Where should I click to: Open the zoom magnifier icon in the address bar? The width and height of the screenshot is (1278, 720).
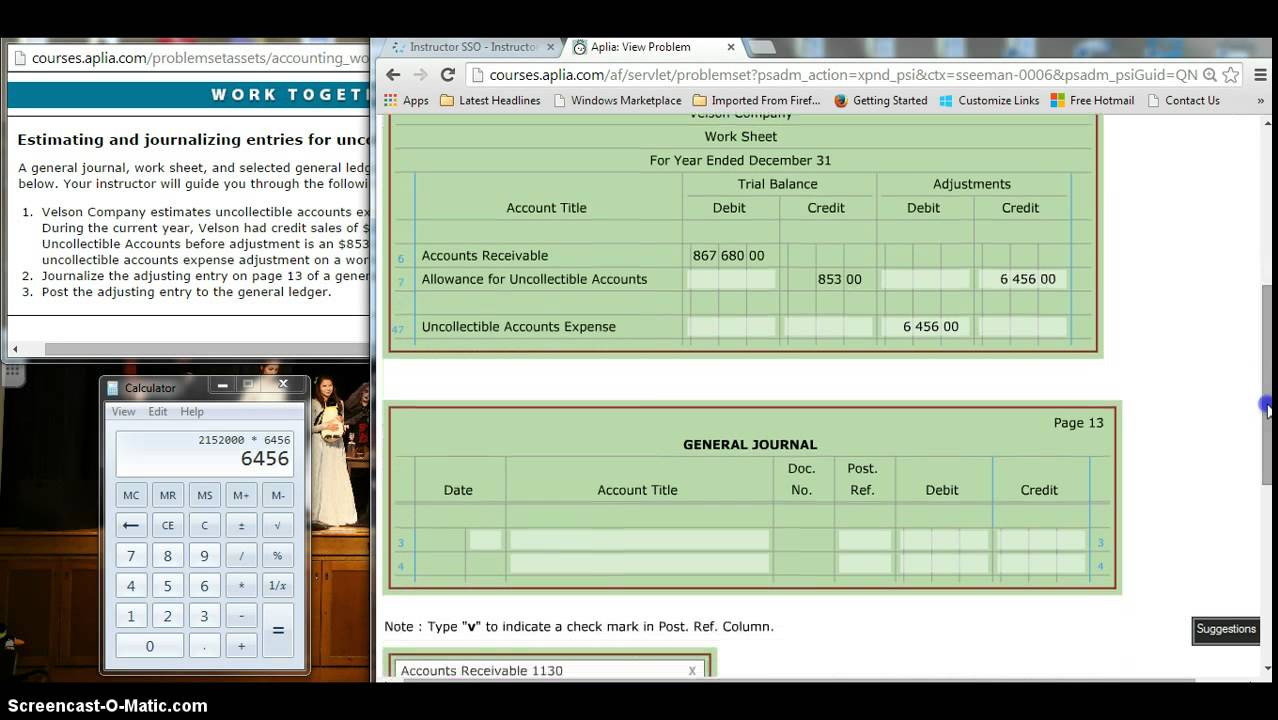tap(1209, 75)
